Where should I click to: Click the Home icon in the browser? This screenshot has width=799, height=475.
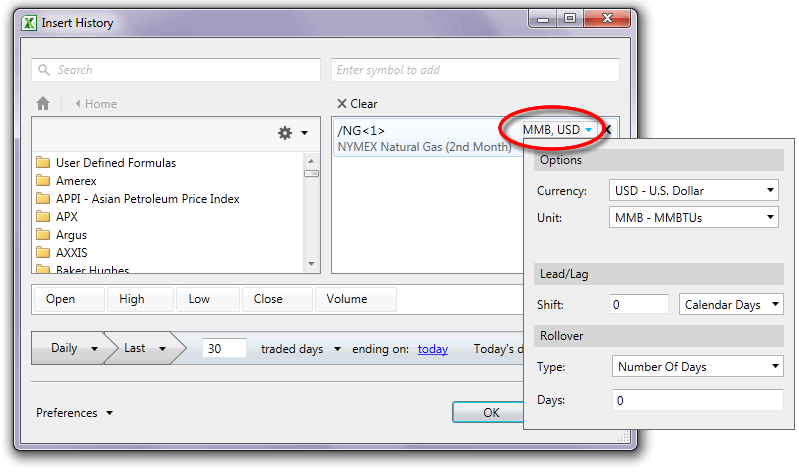click(x=43, y=104)
